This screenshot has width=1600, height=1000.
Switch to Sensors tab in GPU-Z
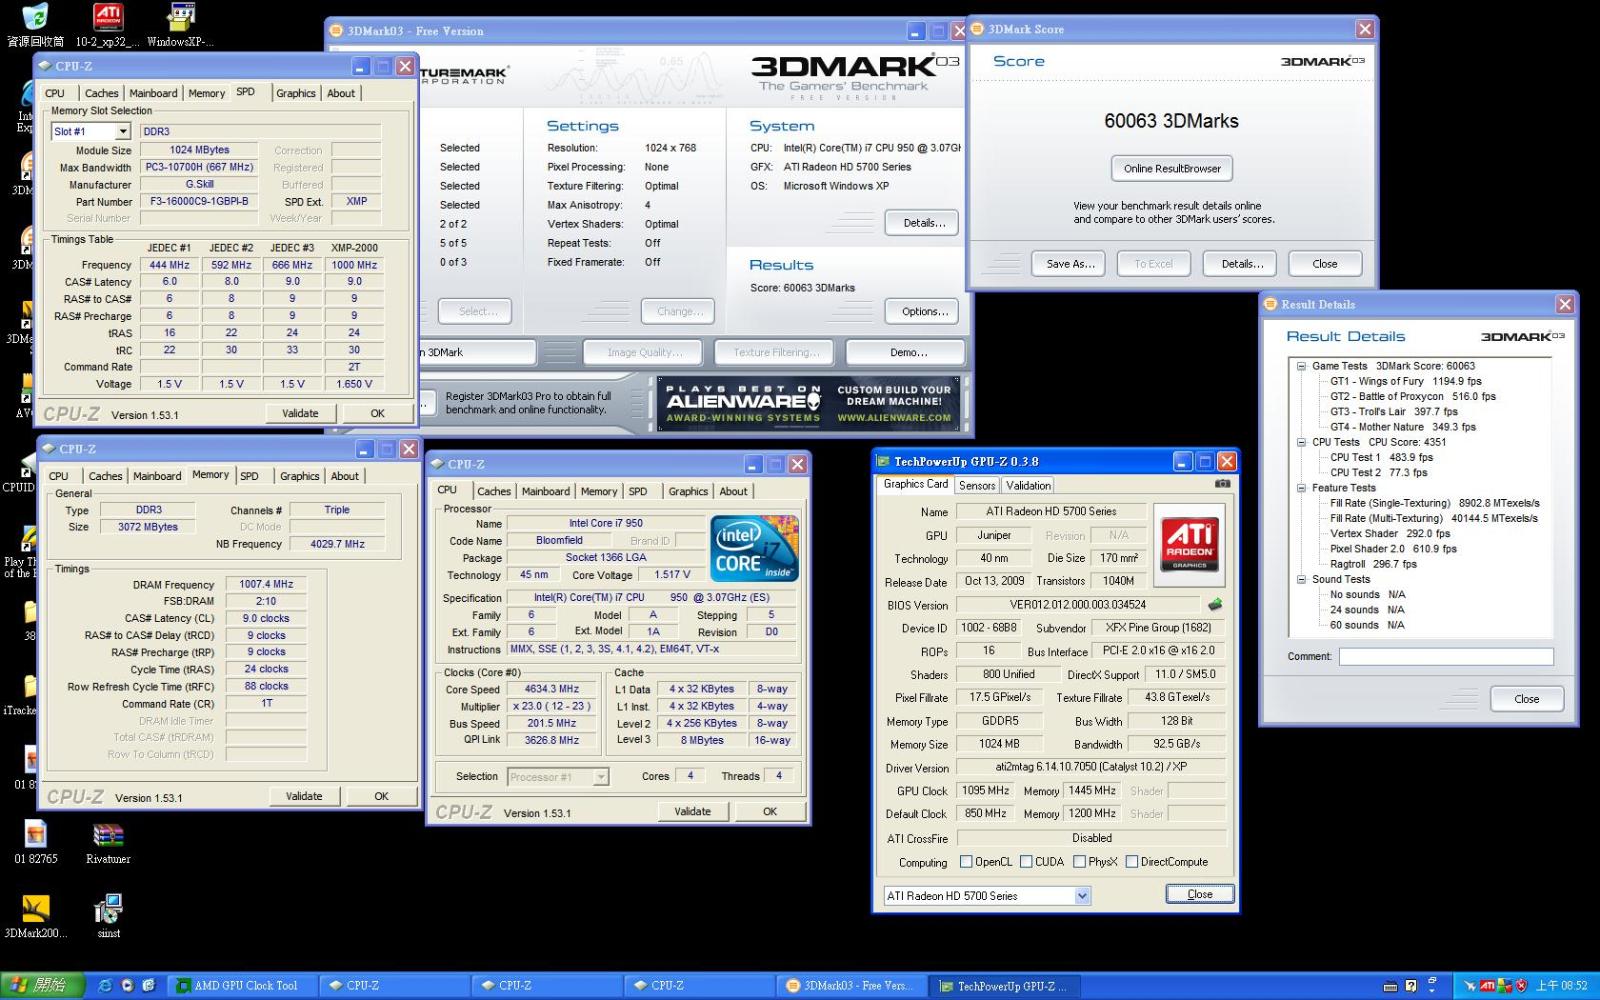coord(977,485)
